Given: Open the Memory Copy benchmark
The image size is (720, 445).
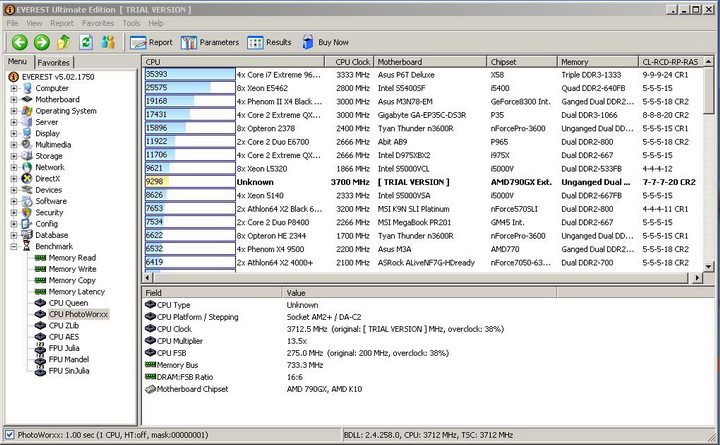Looking at the screenshot, I should tap(72, 280).
